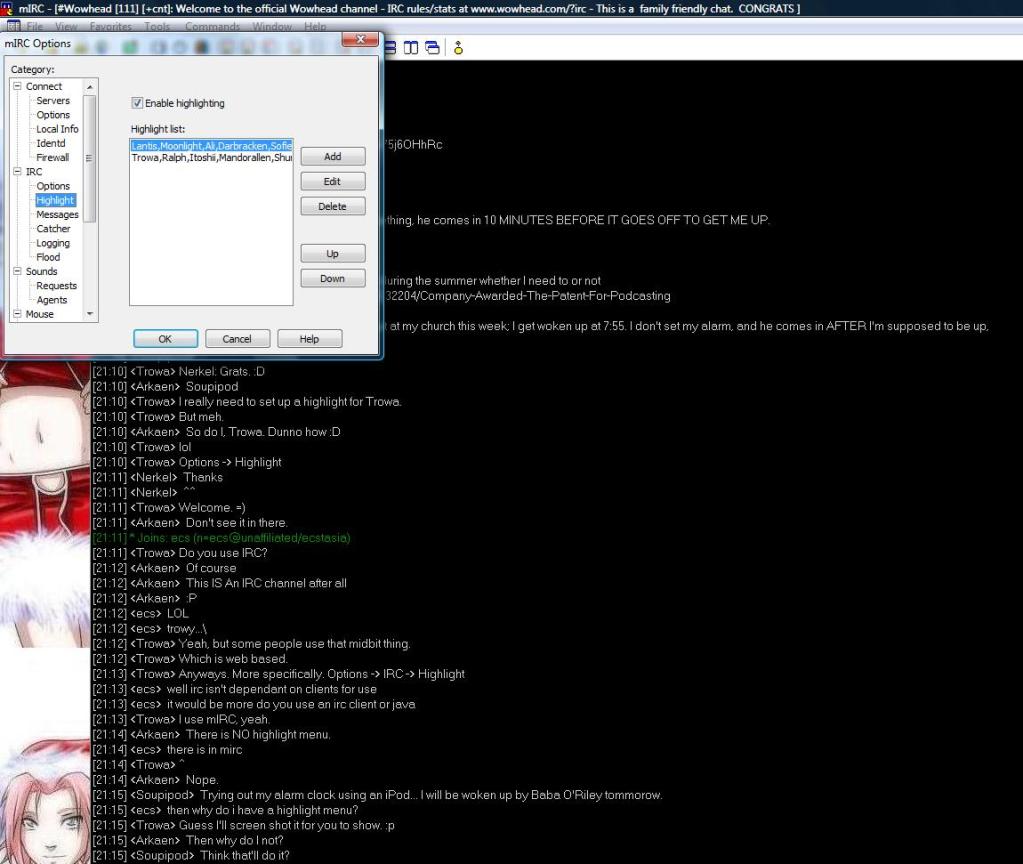Collapse the Sounds category node
Screen dimensions: 1023x864
(17, 271)
